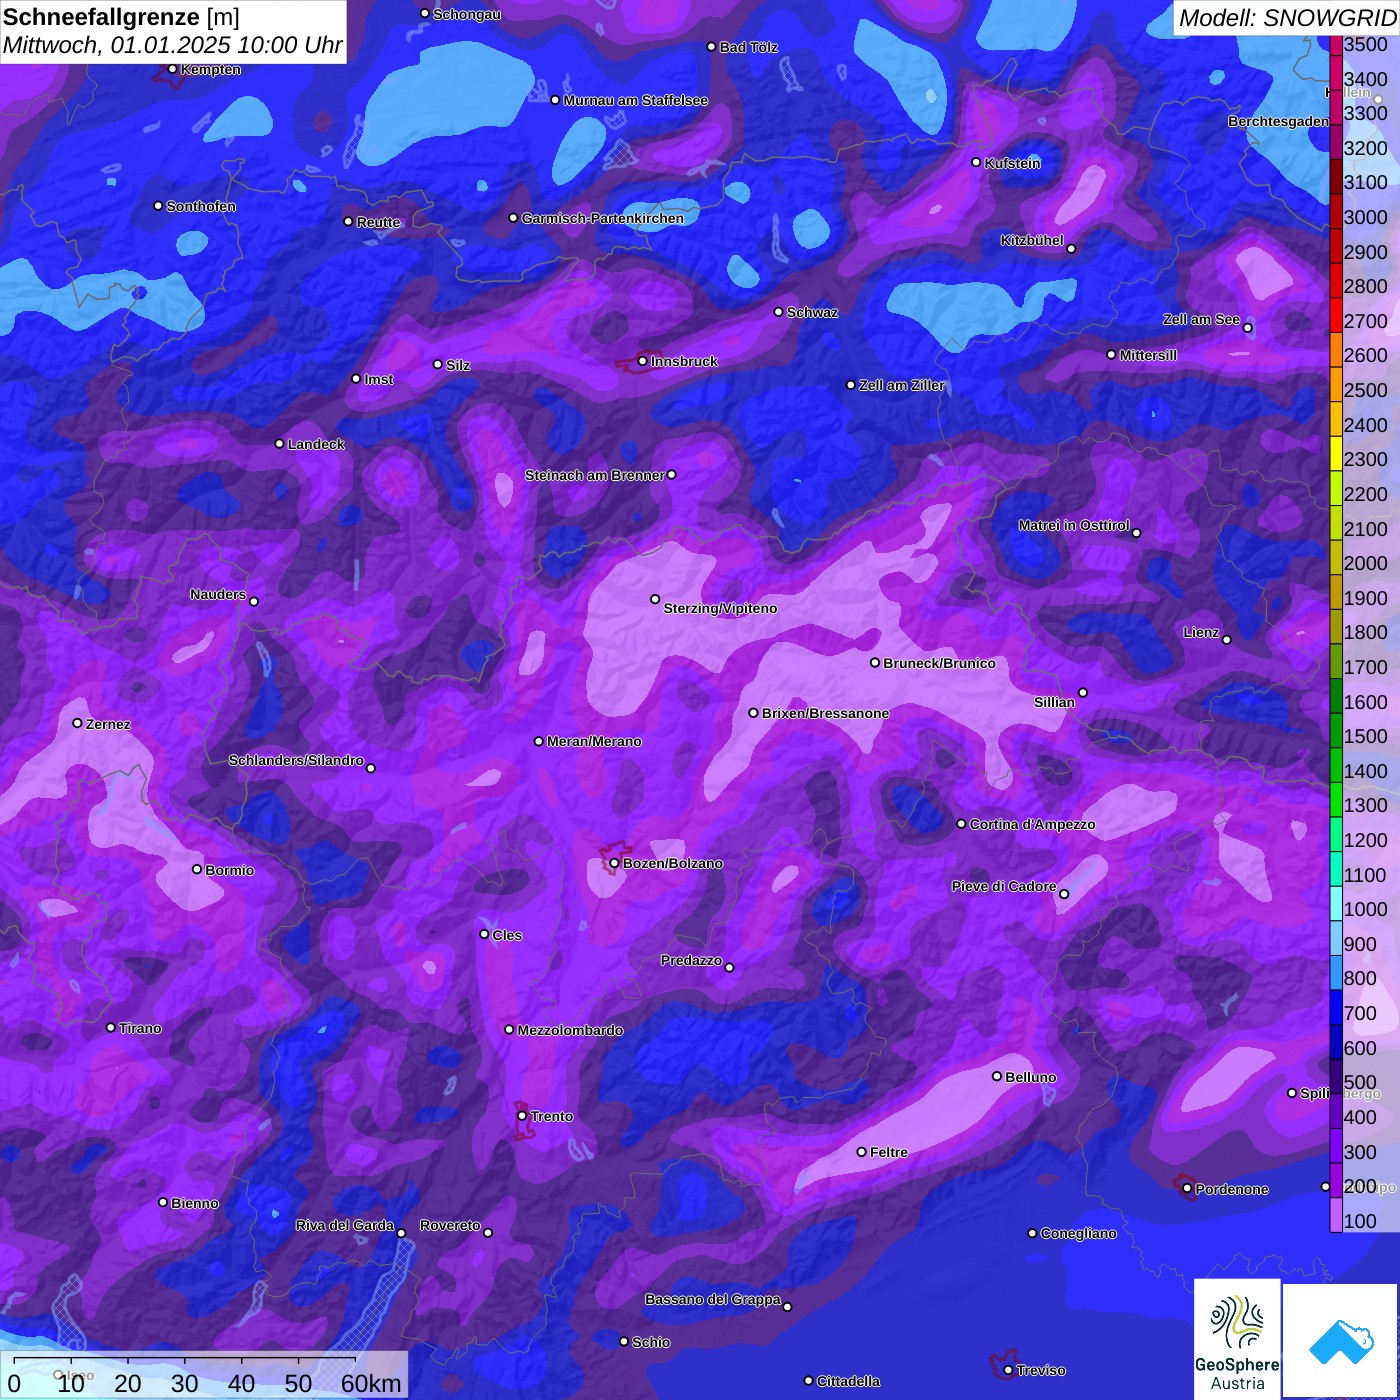Click the 'Murnau am Staffelsee' label
Screen dimensions: 1400x1400
coord(636,100)
